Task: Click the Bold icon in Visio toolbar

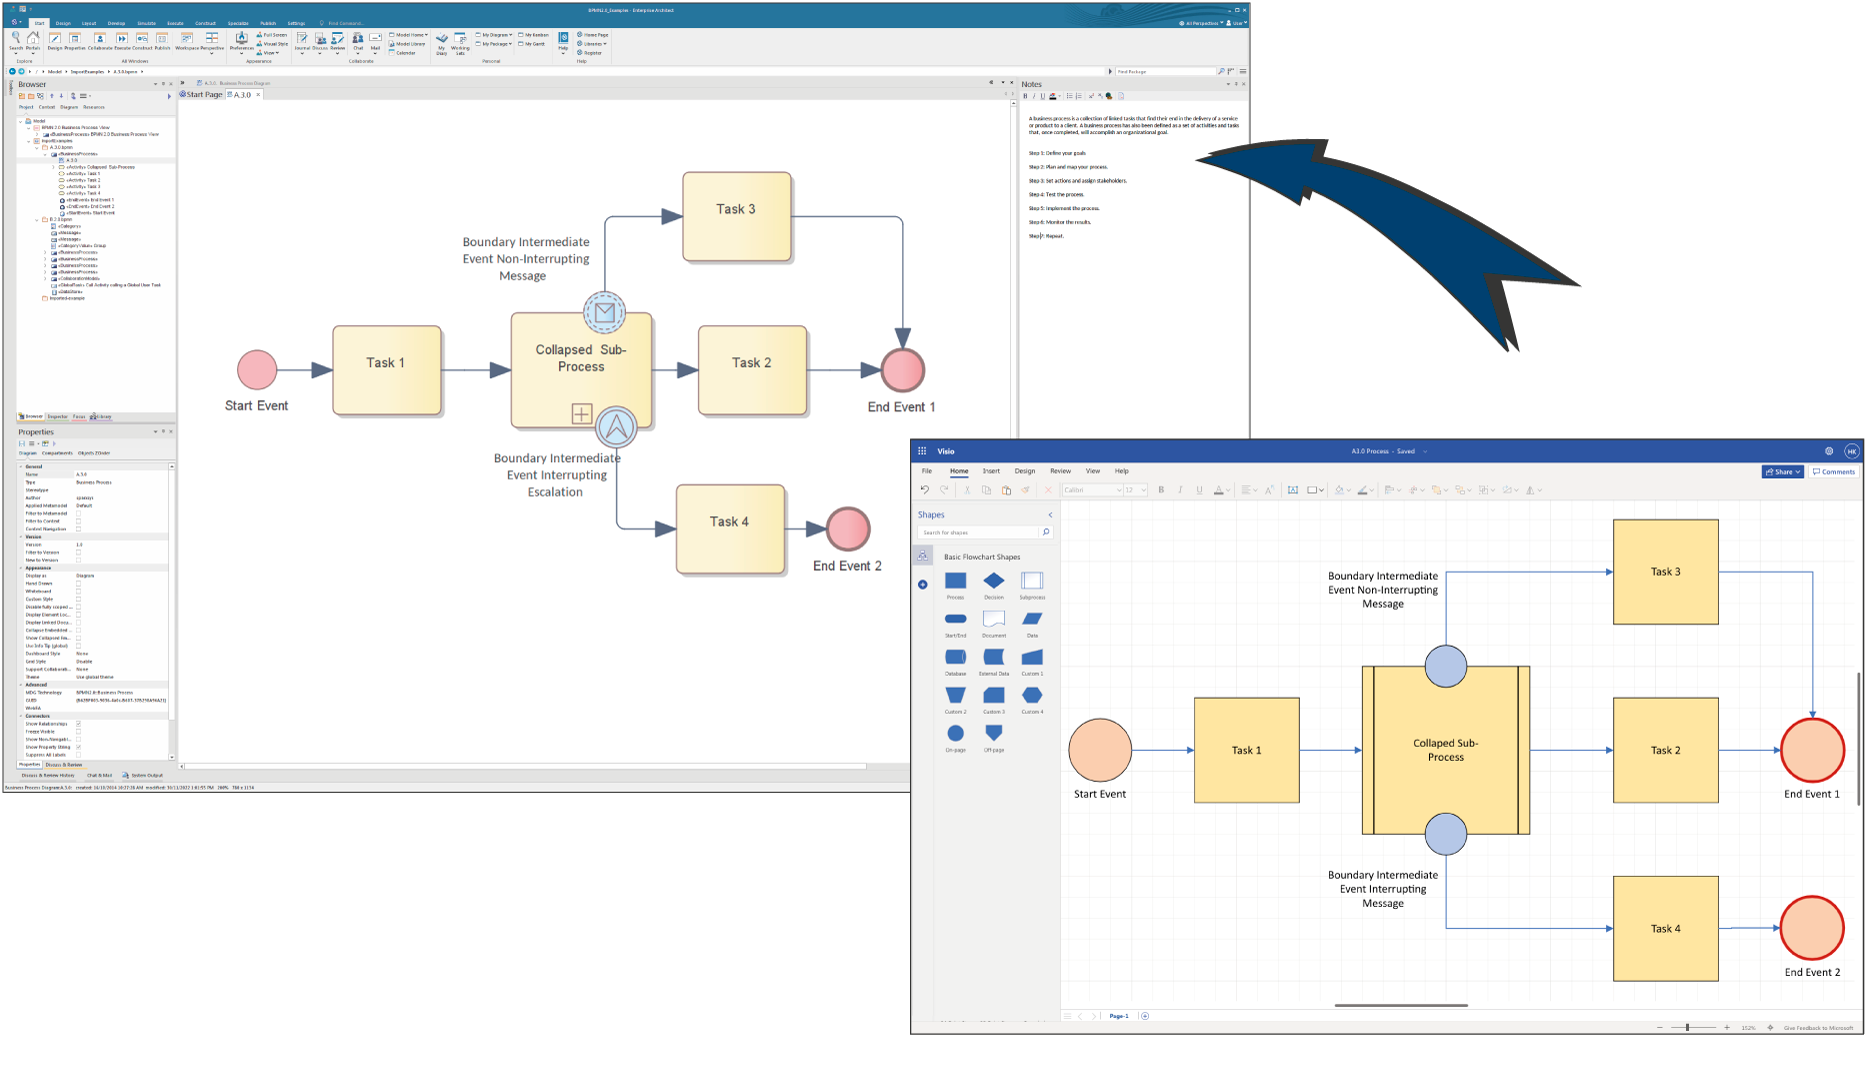Action: [x=1161, y=490]
